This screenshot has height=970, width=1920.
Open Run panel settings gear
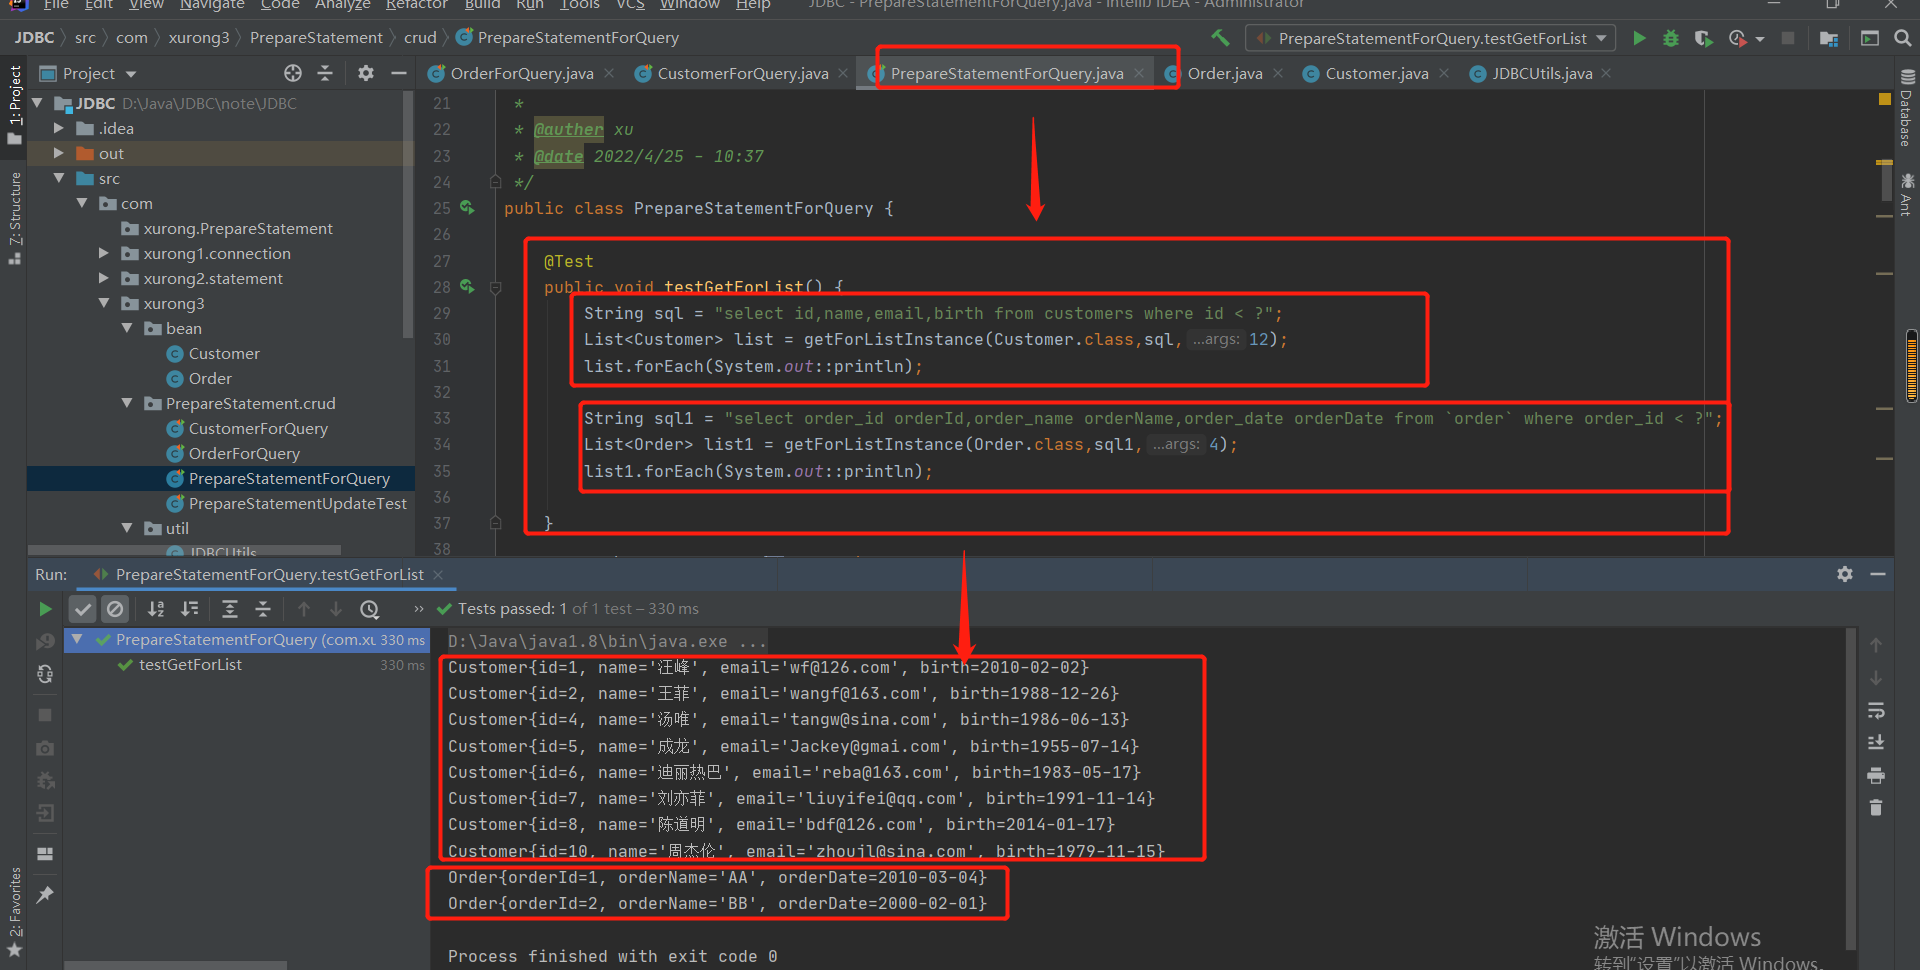click(1845, 574)
